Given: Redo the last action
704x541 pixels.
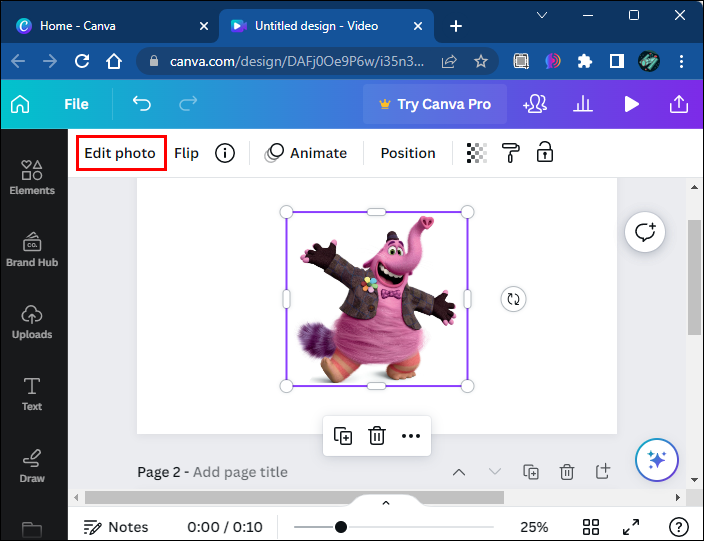Looking at the screenshot, I should [188, 104].
